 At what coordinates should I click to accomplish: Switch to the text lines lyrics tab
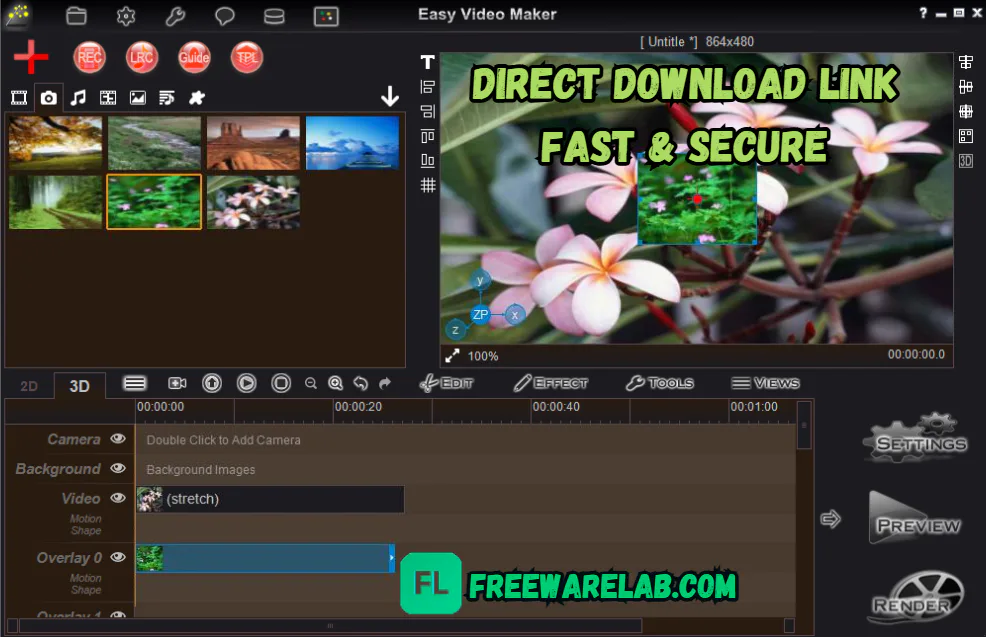point(167,97)
